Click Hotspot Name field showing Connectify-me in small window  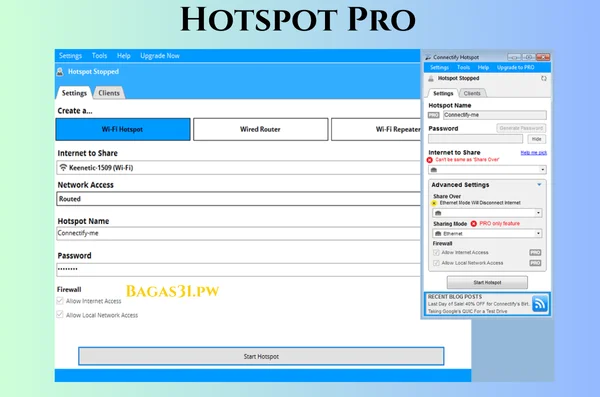[x=495, y=115]
